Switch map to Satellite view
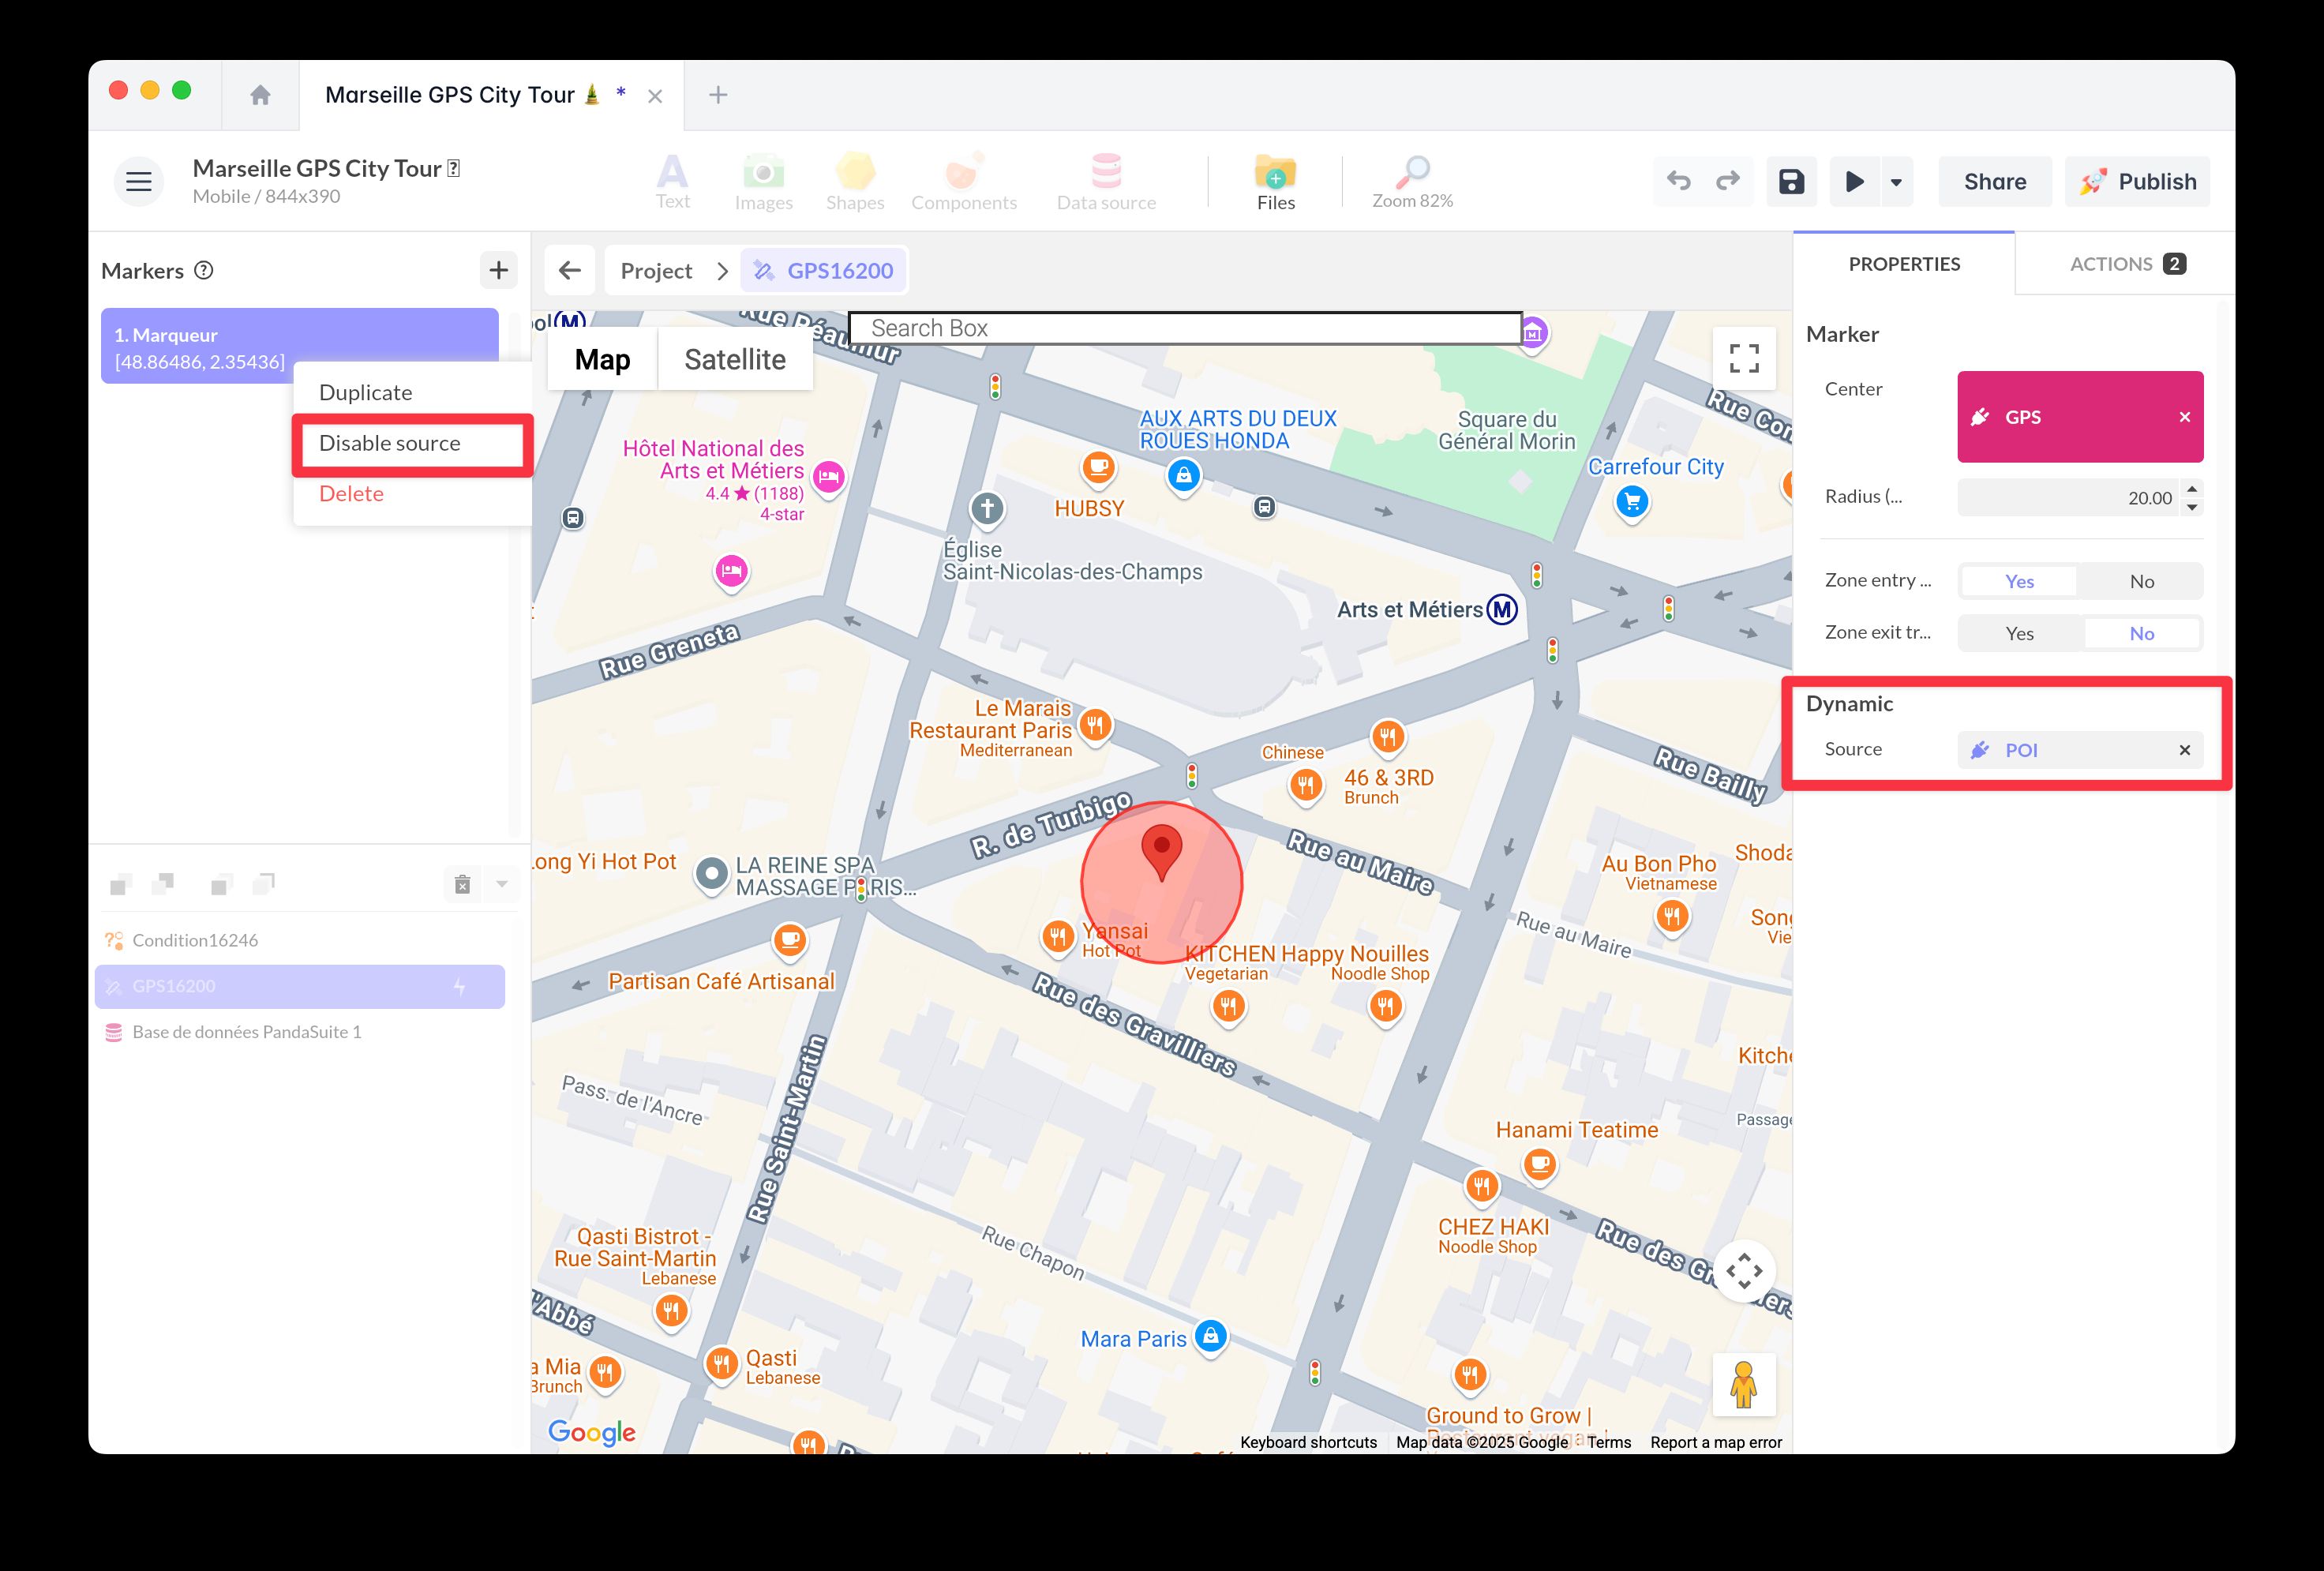This screenshot has height=1571, width=2324. pos(735,358)
